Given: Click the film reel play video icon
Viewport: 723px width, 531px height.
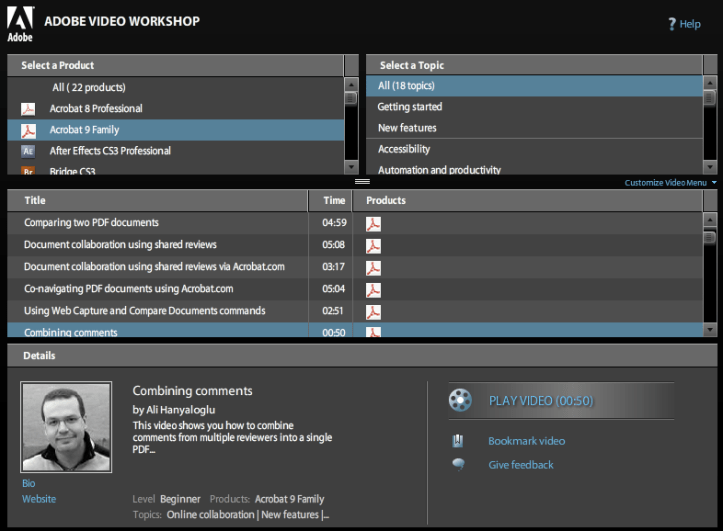Looking at the screenshot, I should [x=460, y=400].
